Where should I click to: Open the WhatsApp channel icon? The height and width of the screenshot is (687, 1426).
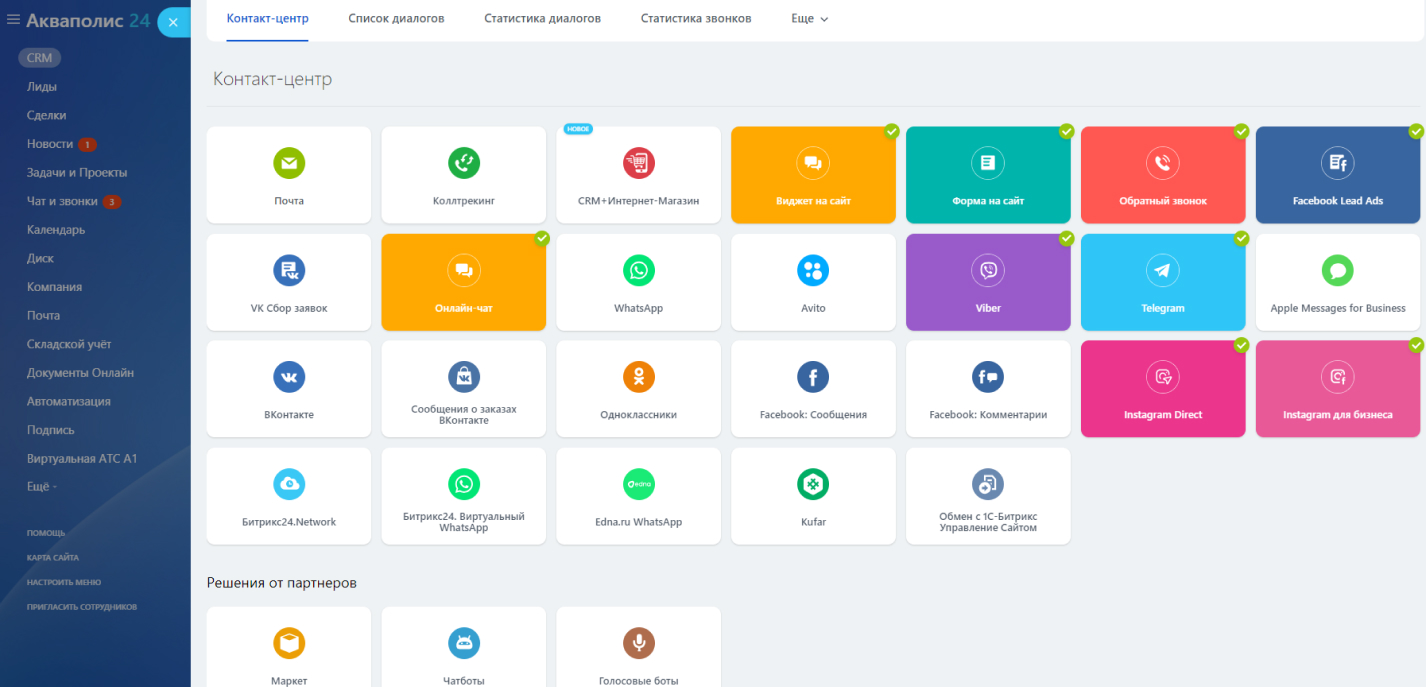638,270
